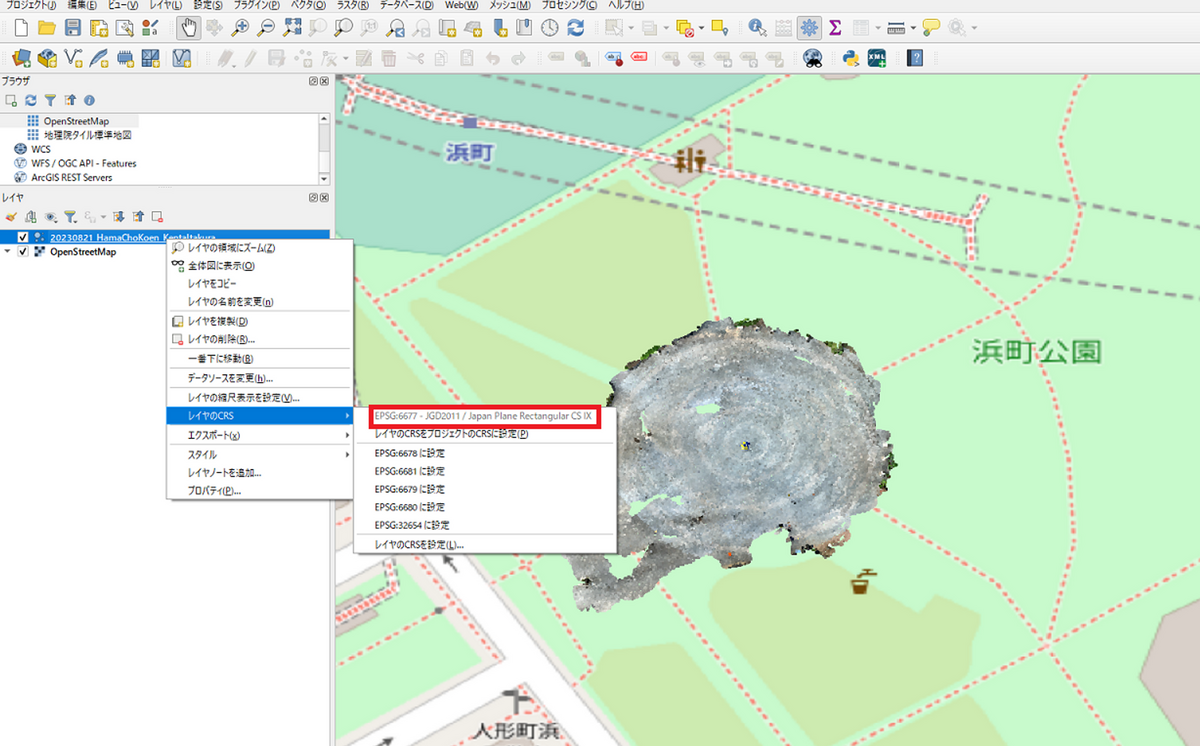Click the Zoom In magnifier tool
Image resolution: width=1200 pixels, height=746 pixels.
[x=240, y=28]
